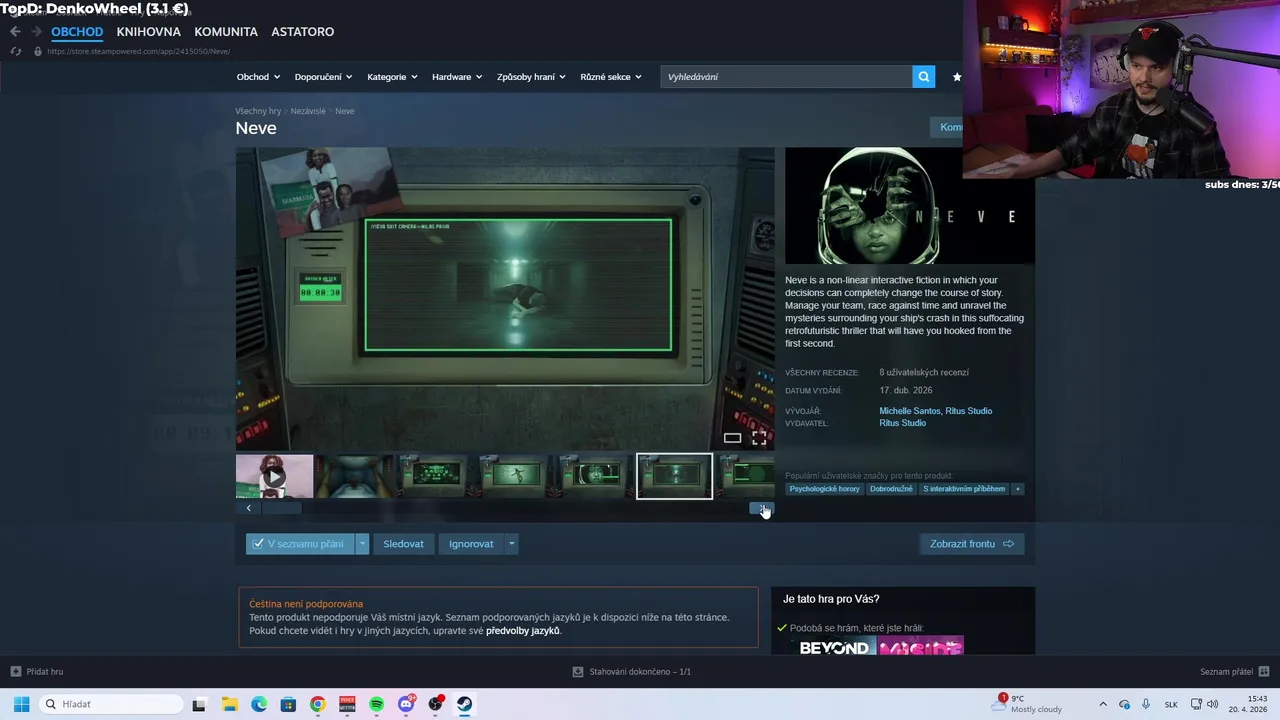Open screenshot in fullscreen view
This screenshot has height=720, width=1280.
click(759, 438)
